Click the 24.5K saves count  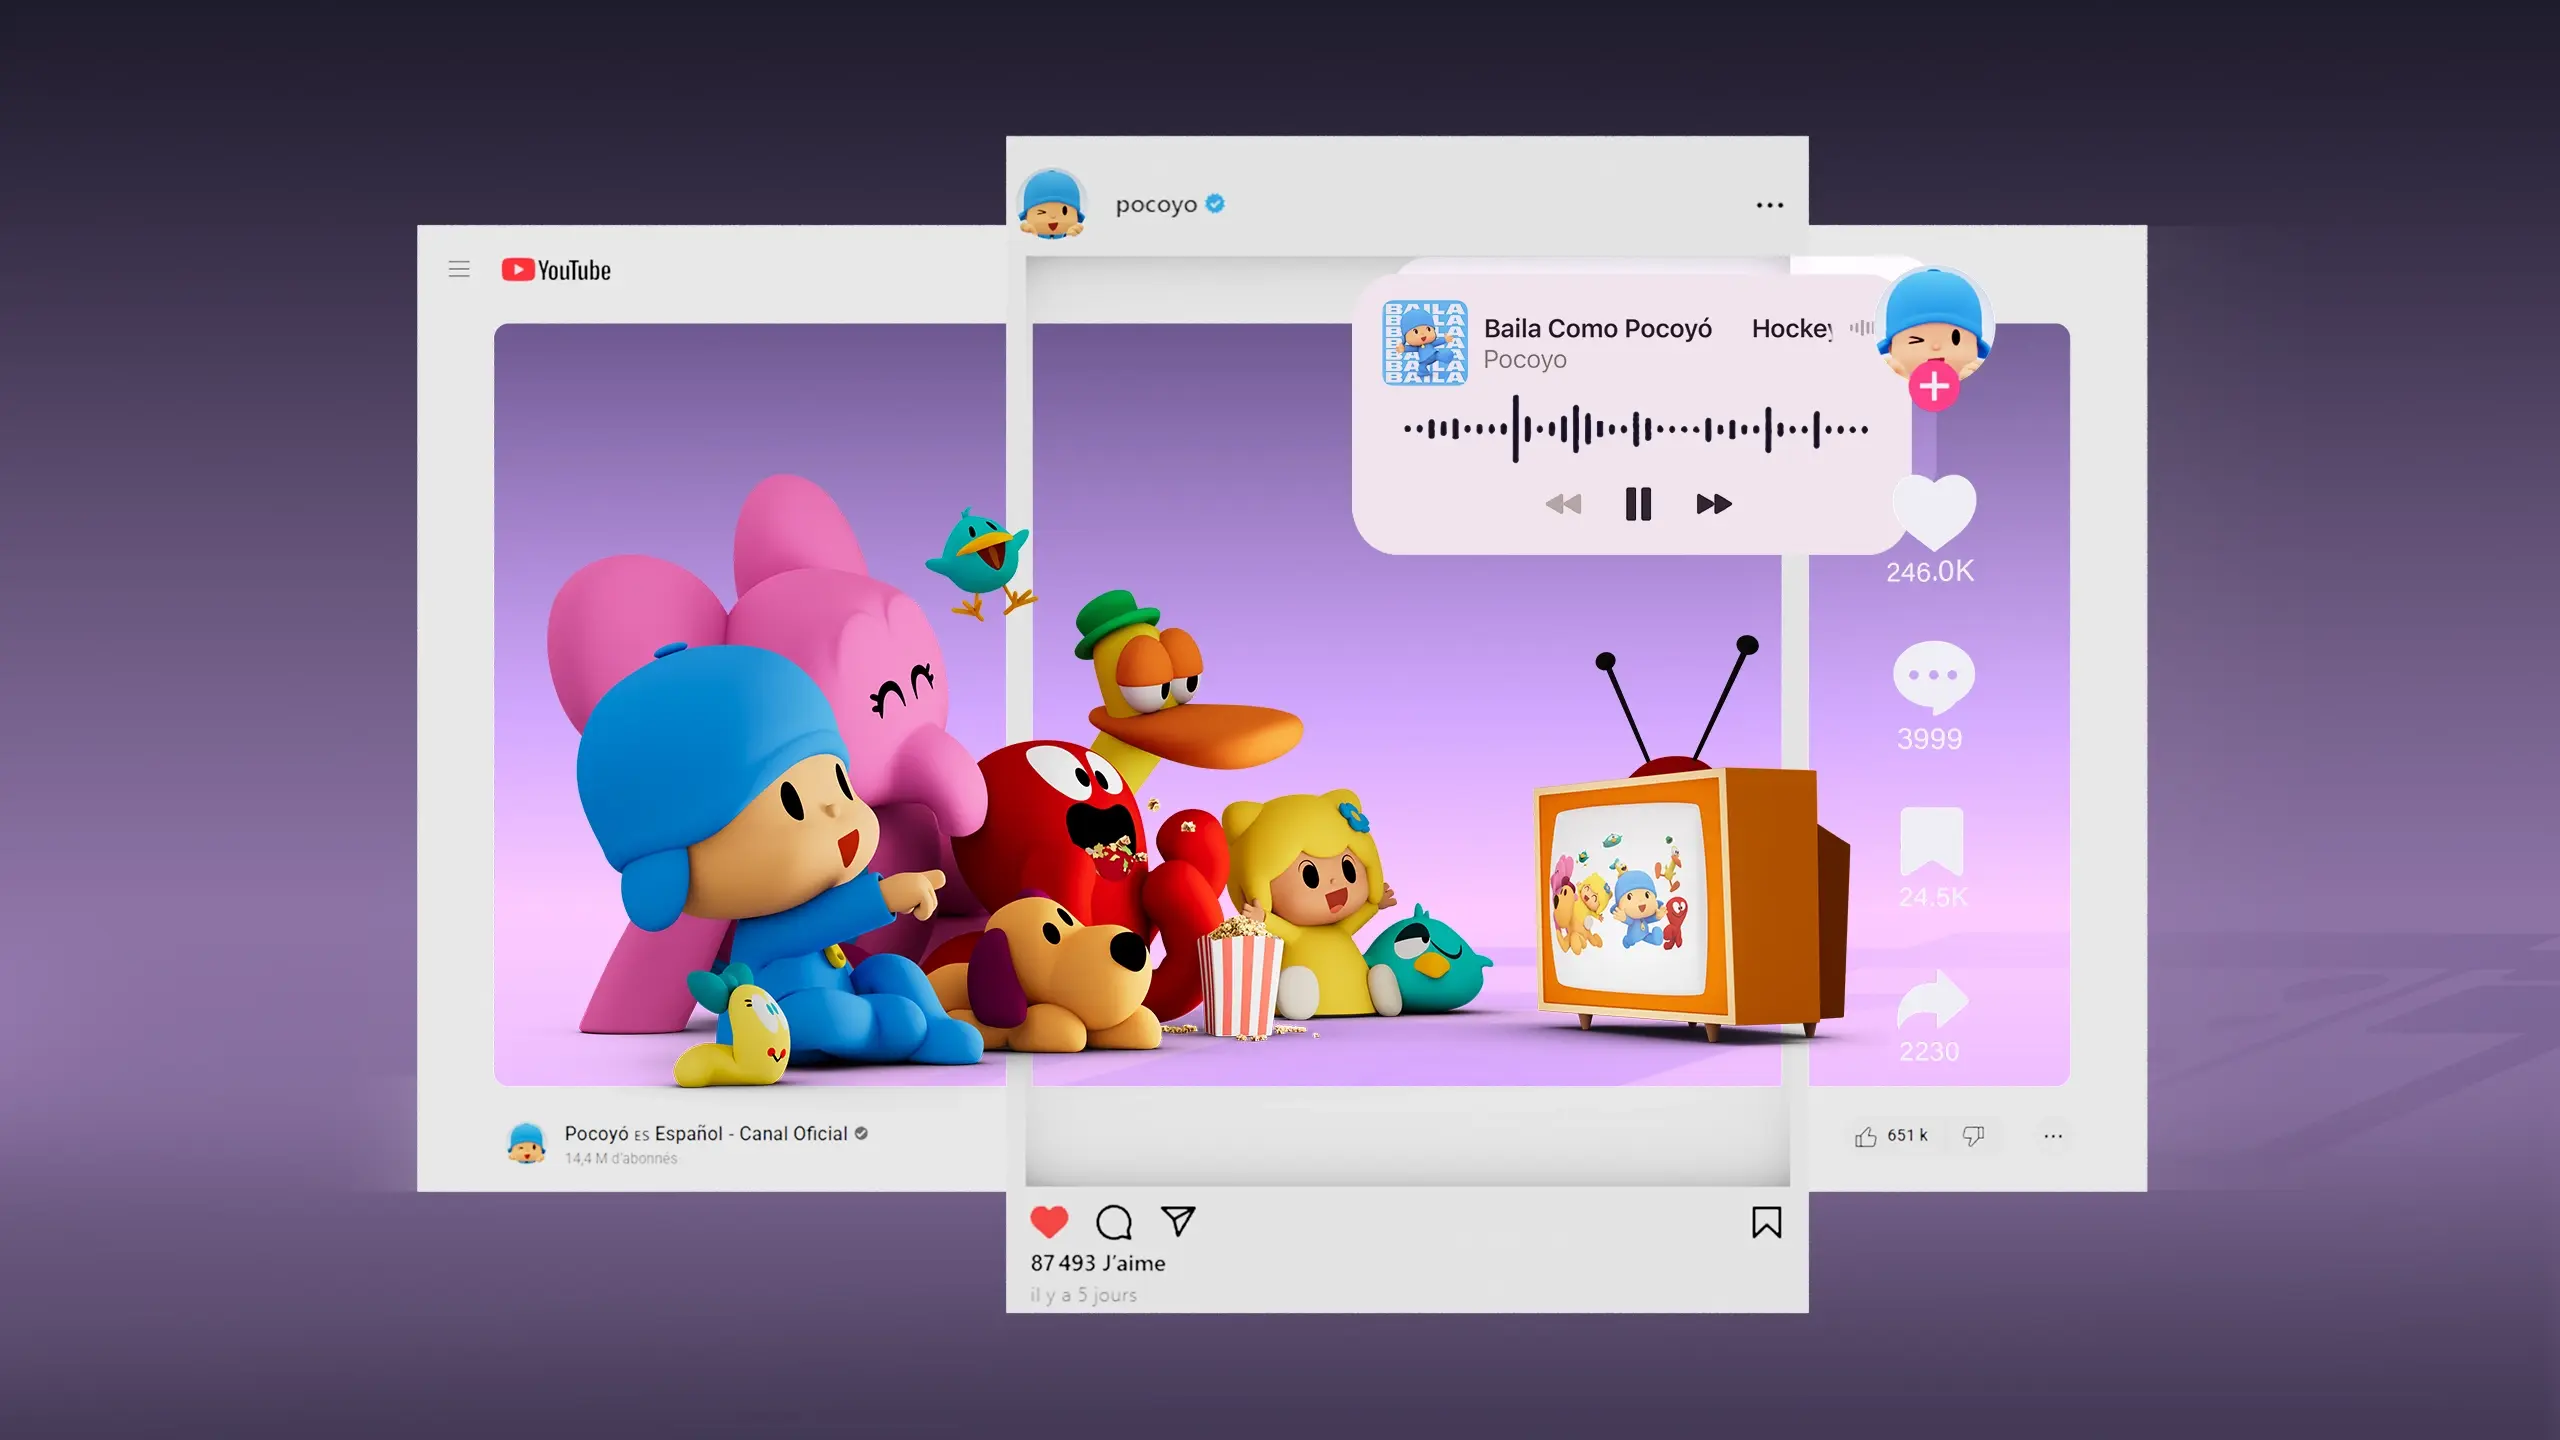(x=1932, y=897)
